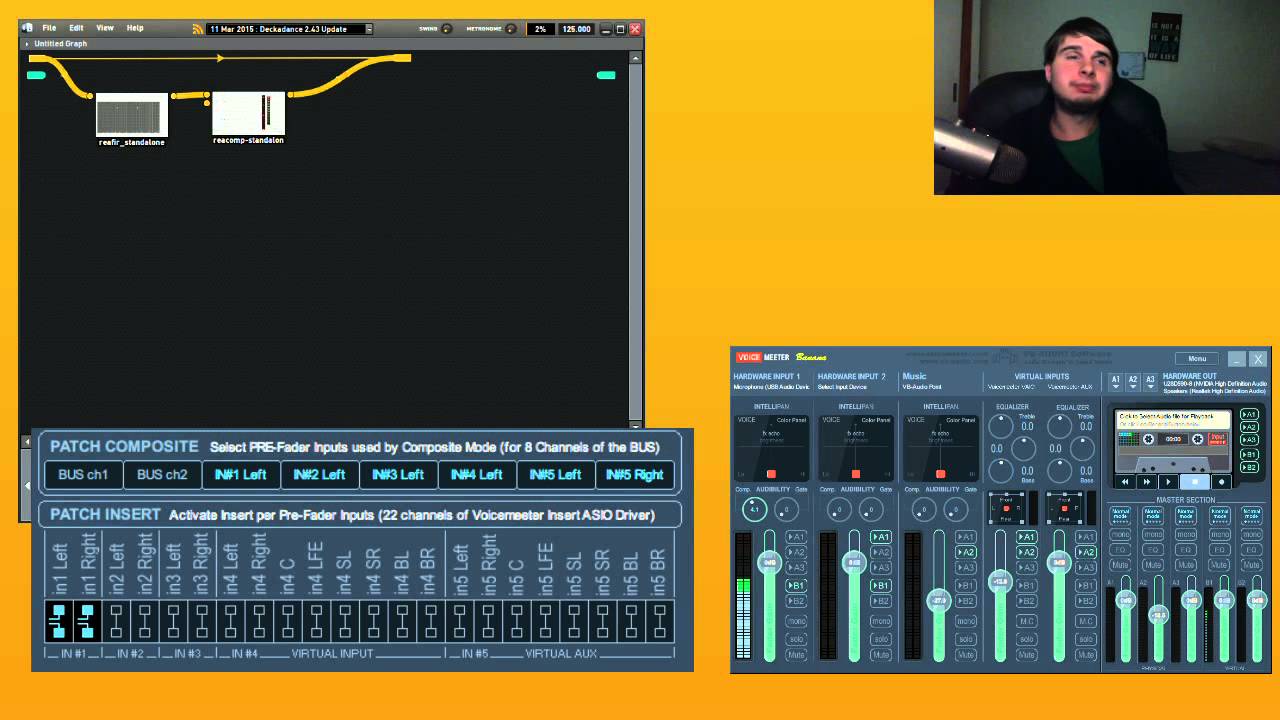Toggle cassette output B2 button

pyautogui.click(x=1249, y=467)
